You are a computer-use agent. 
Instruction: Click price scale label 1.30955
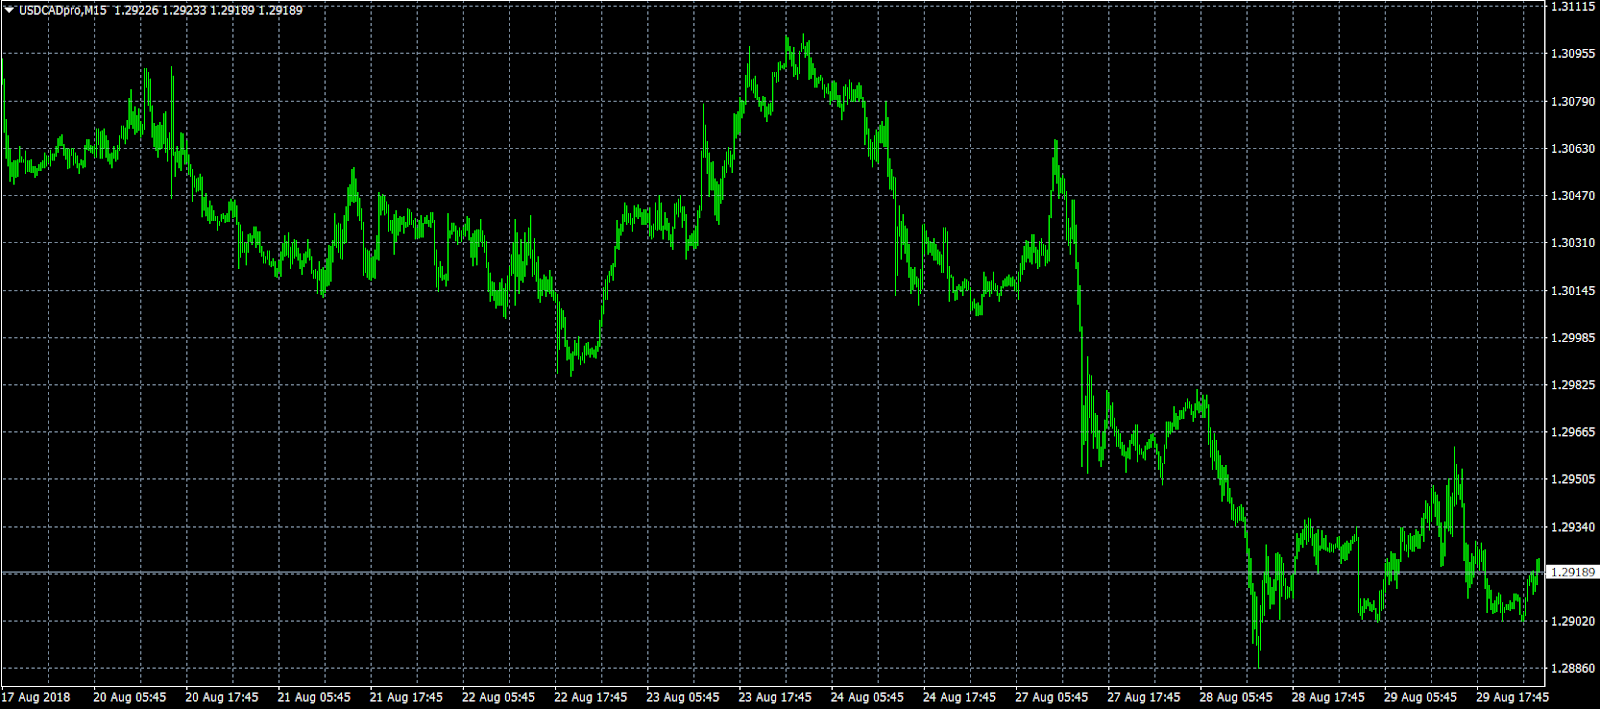pos(1572,54)
